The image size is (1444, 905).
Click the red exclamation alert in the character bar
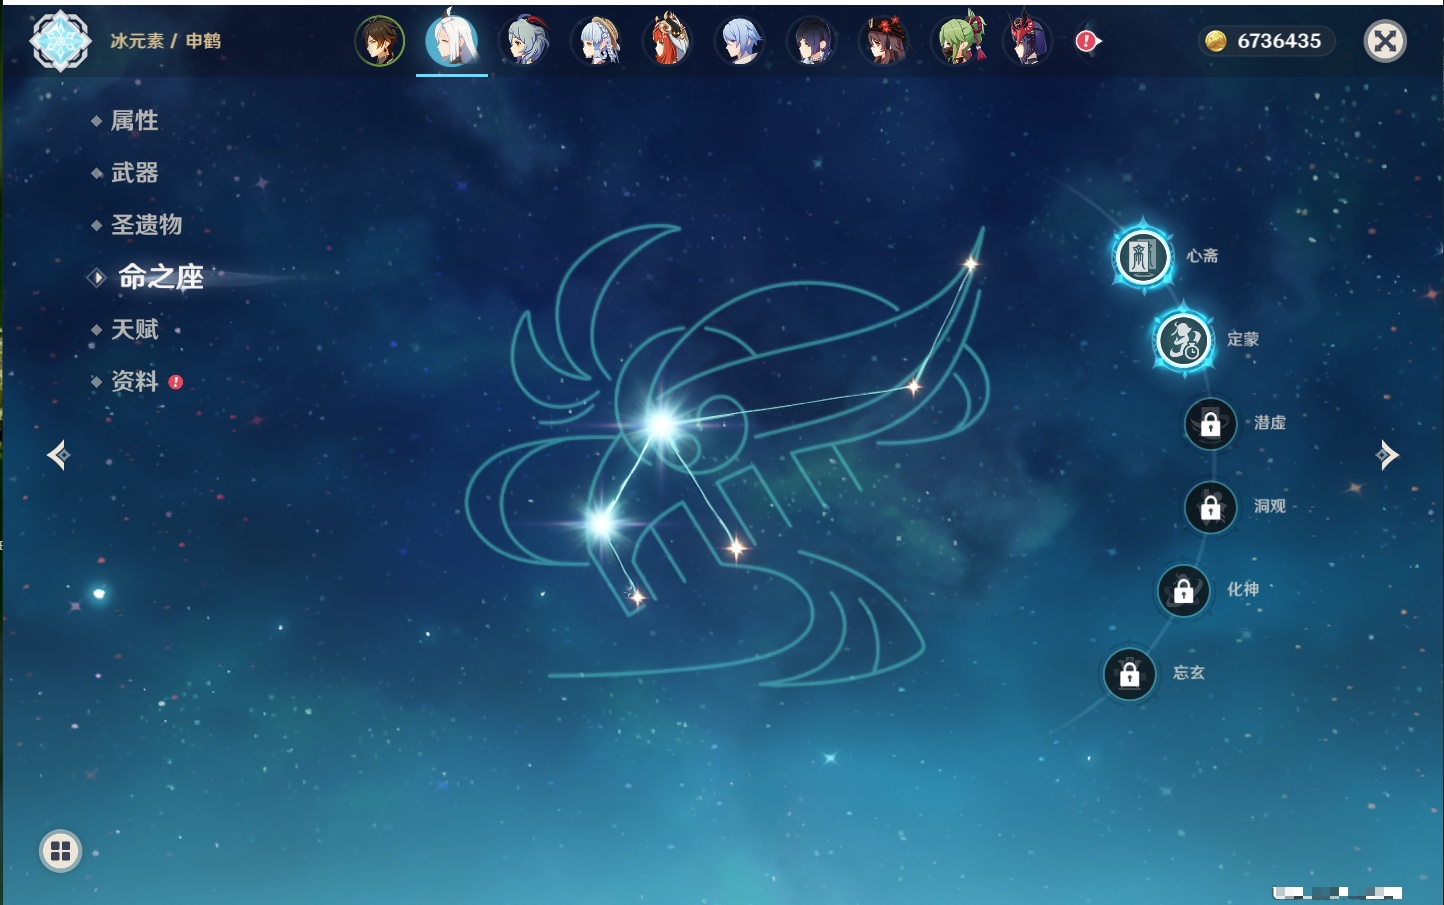[x=1086, y=41]
